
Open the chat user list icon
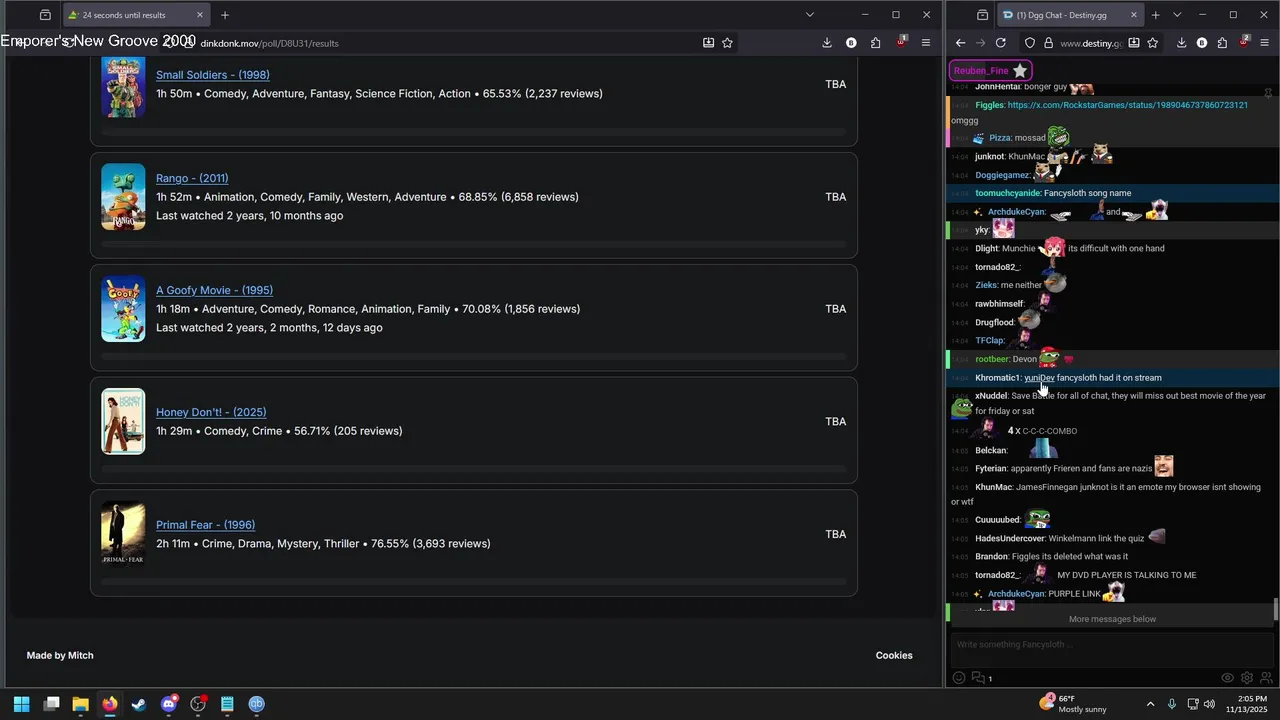point(1265,678)
